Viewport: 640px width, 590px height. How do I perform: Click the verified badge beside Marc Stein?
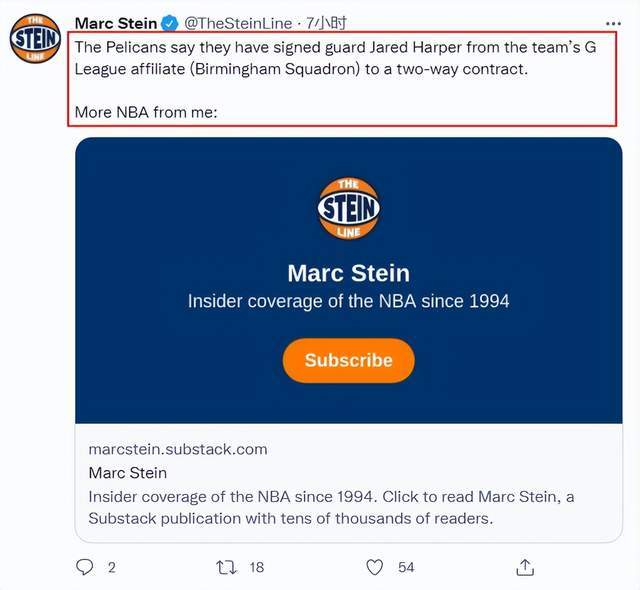point(169,23)
